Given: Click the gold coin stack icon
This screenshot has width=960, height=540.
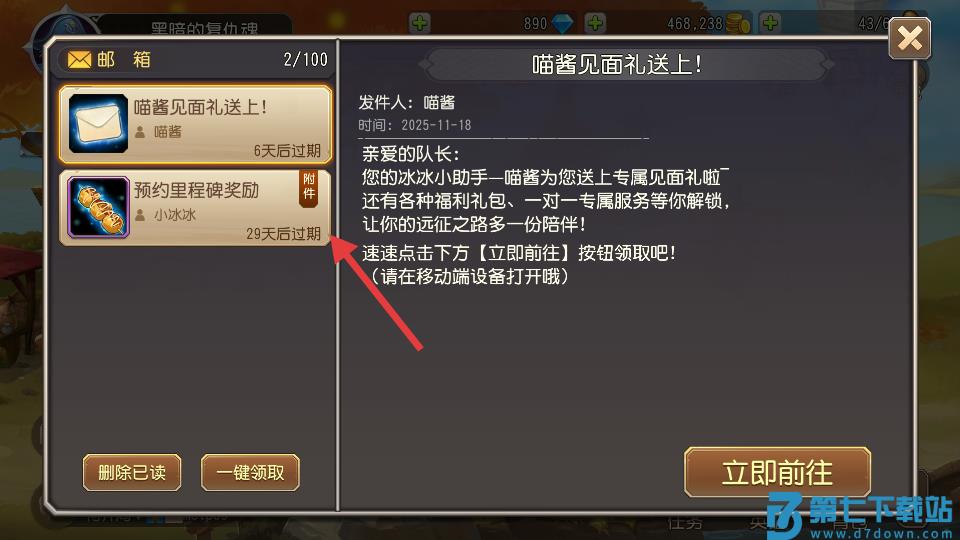Looking at the screenshot, I should click(x=738, y=24).
